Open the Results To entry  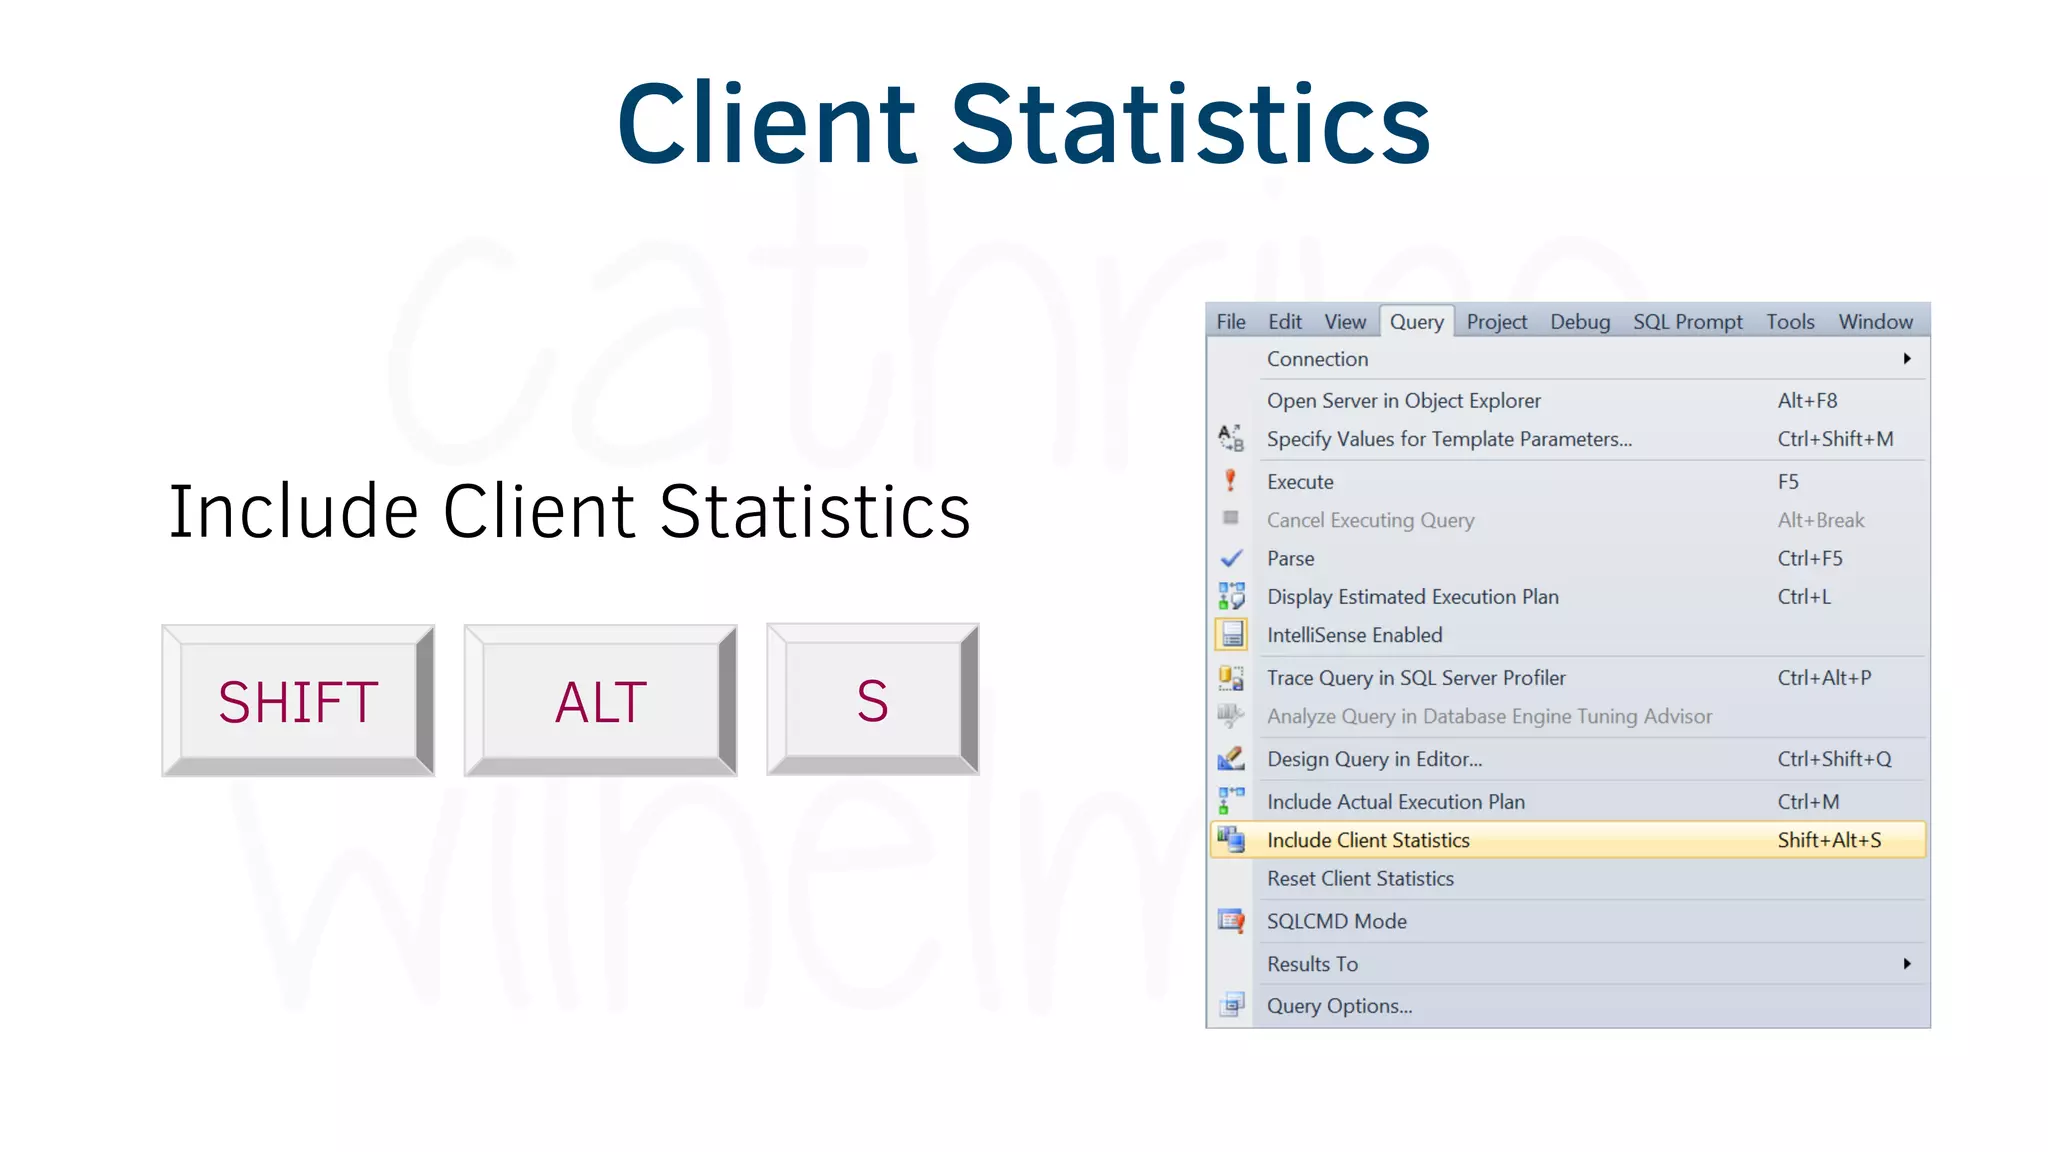[x=1568, y=964]
